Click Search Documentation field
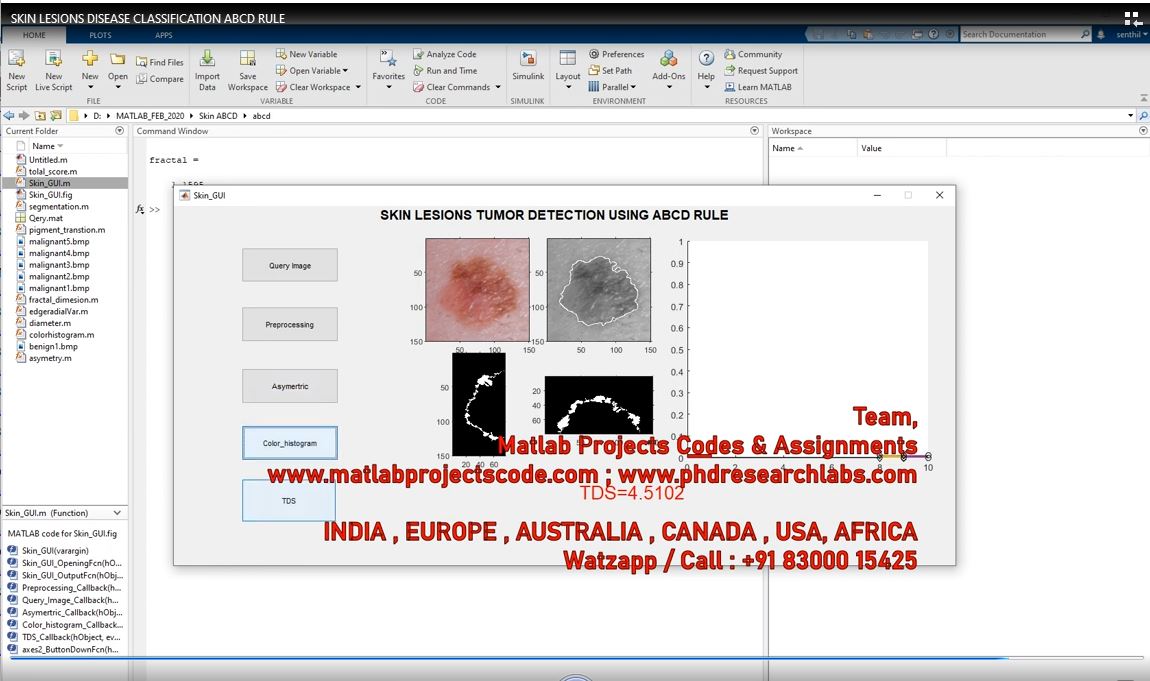Screen dimensions: 1150x681 [1020, 34]
